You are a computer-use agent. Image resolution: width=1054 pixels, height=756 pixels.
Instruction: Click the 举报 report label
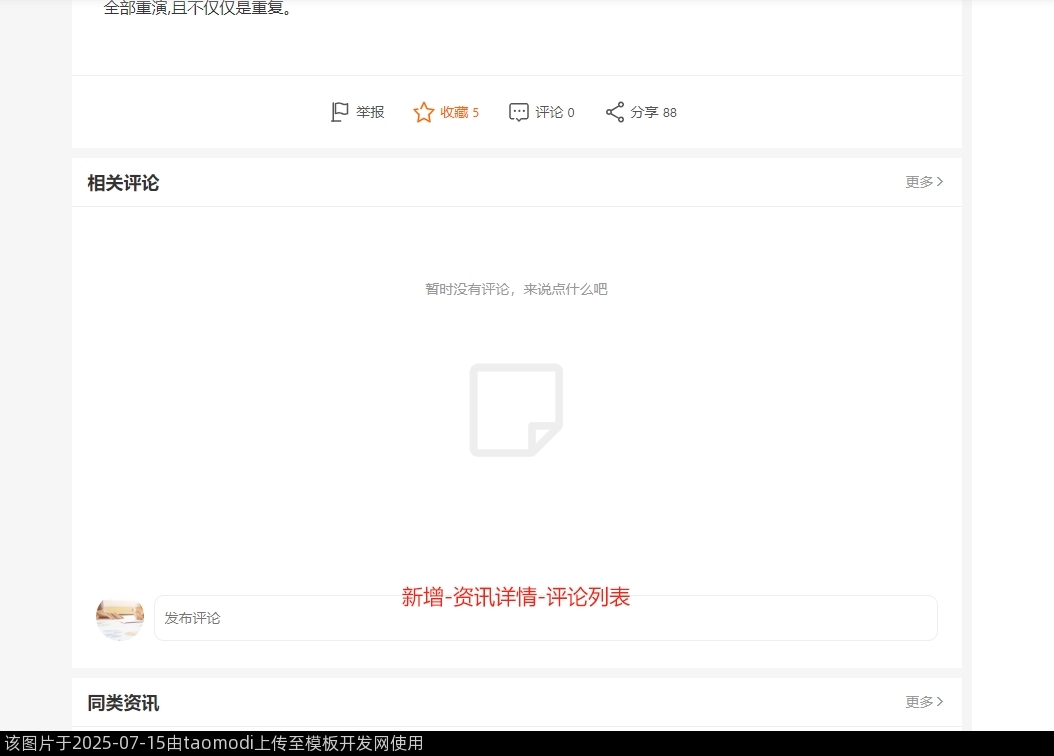[370, 112]
